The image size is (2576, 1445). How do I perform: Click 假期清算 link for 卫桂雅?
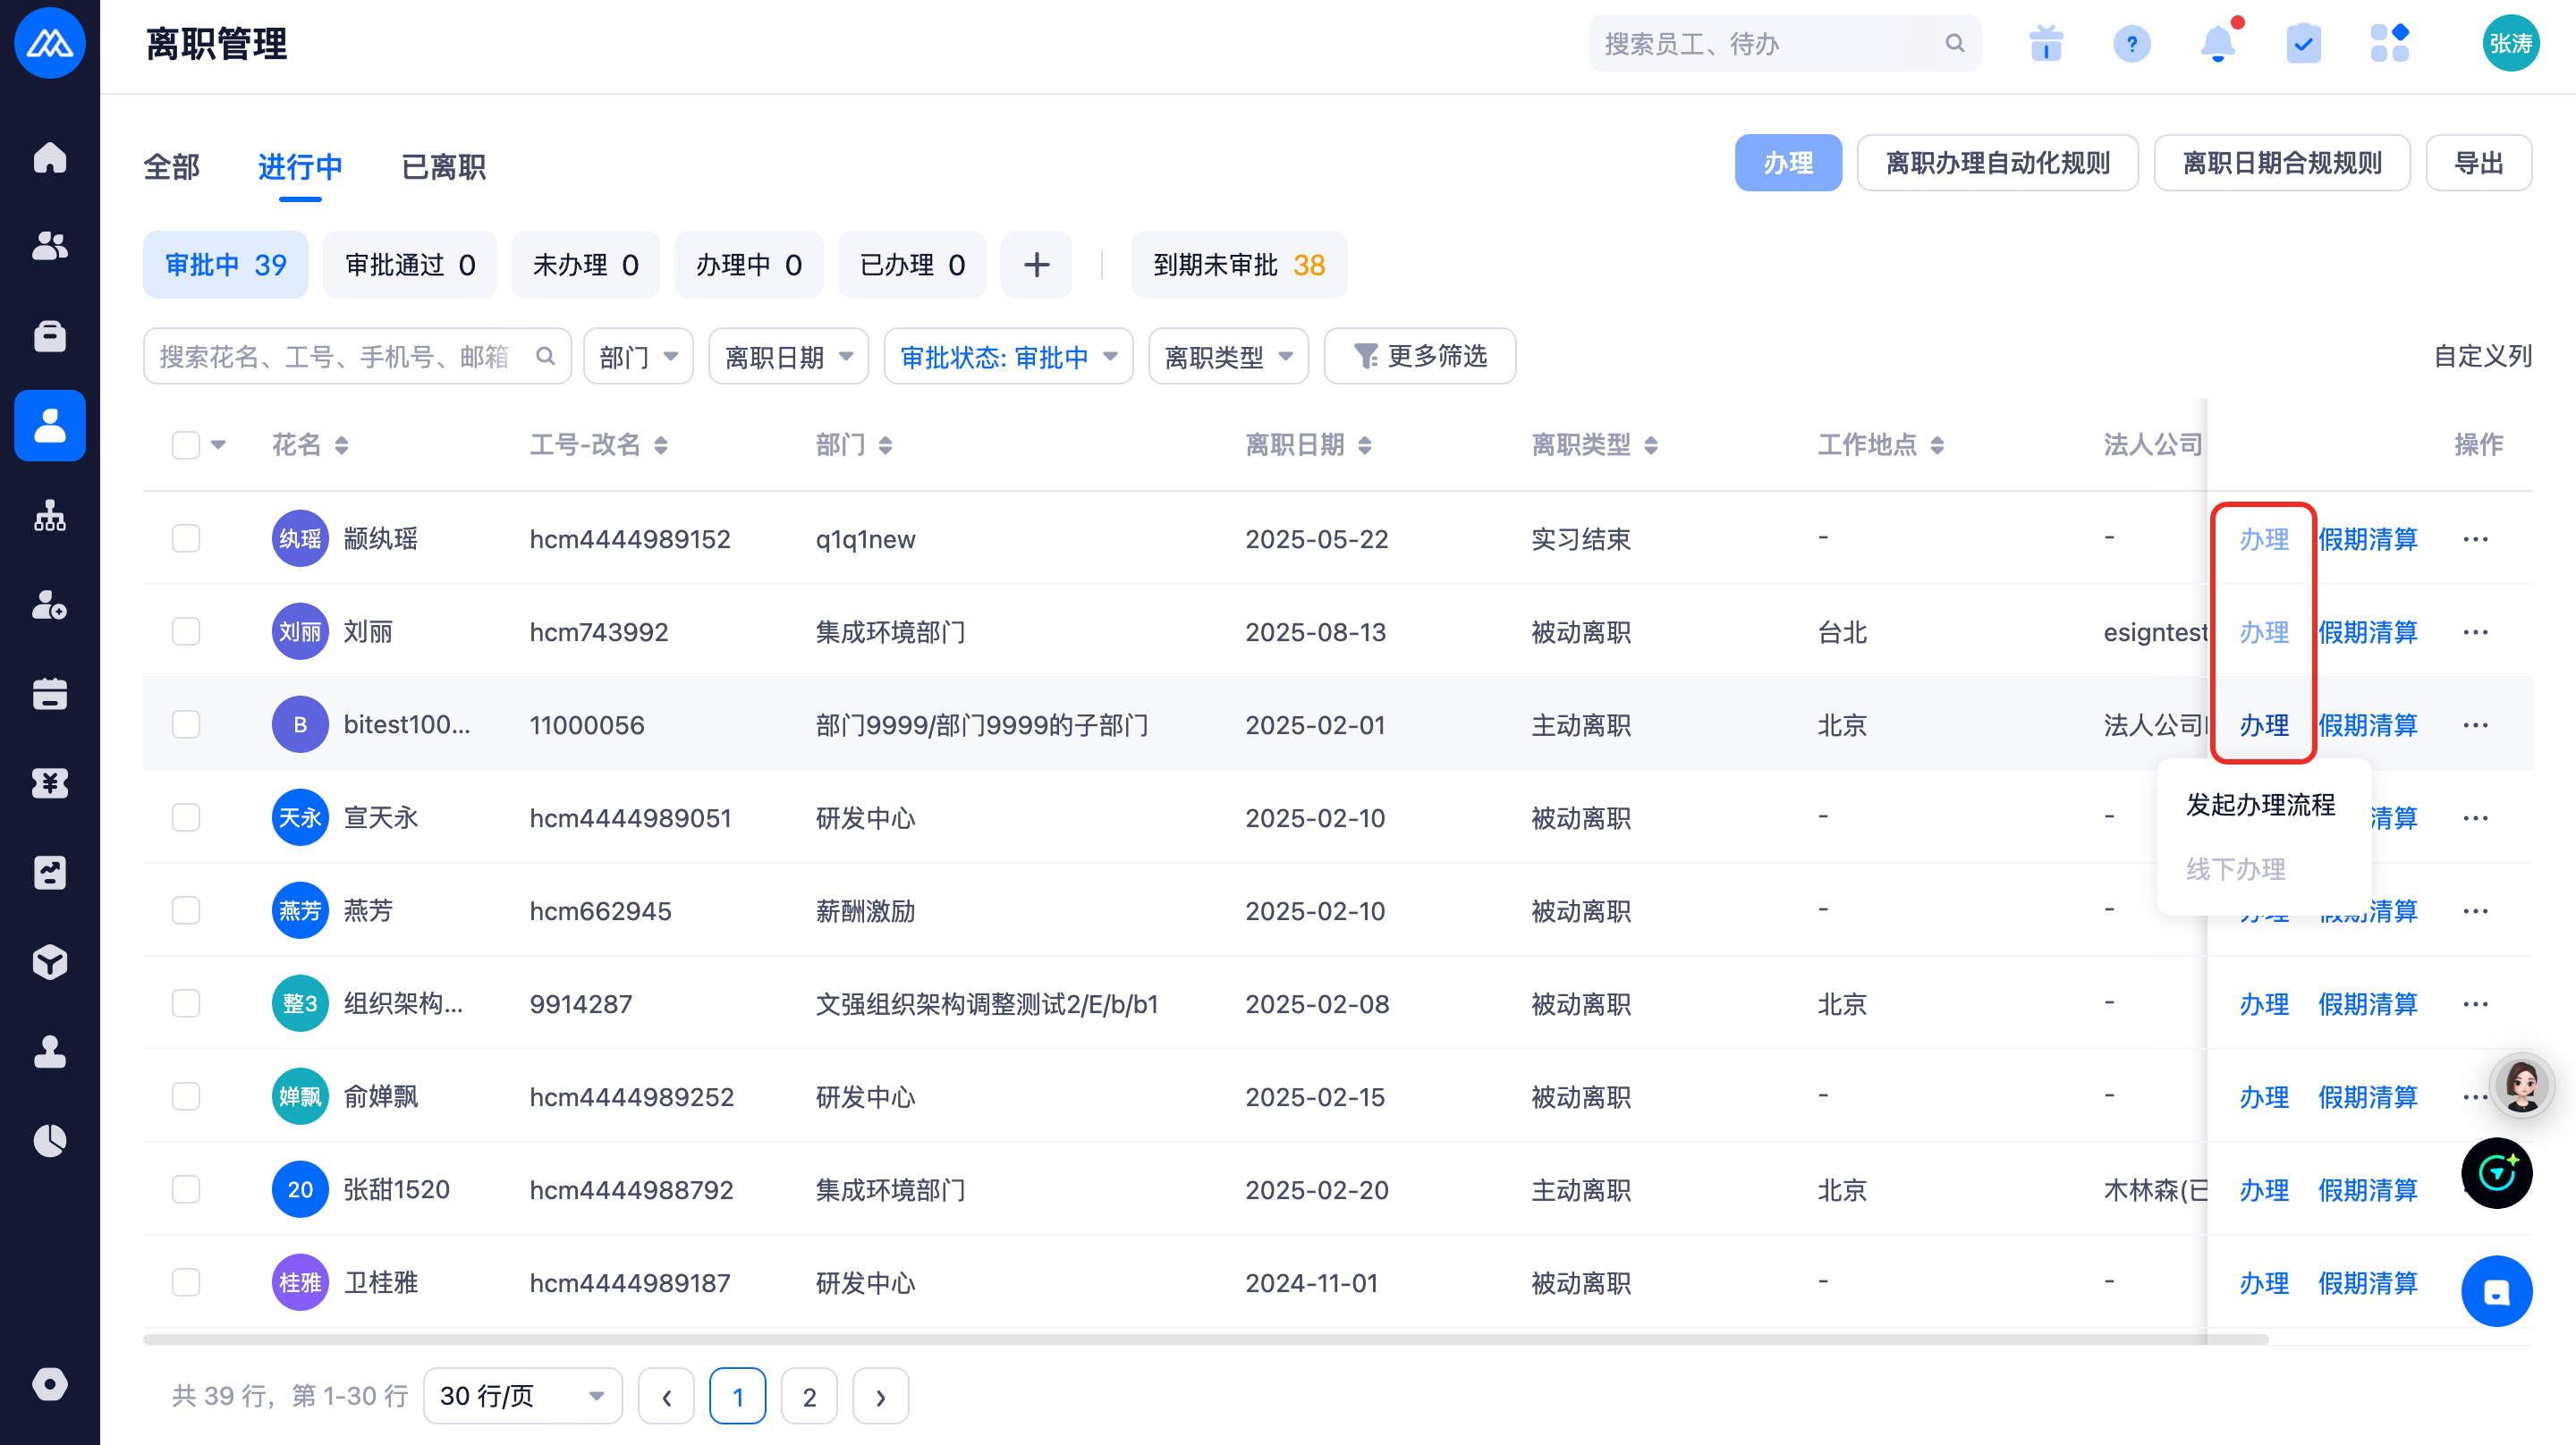tap(2367, 1283)
